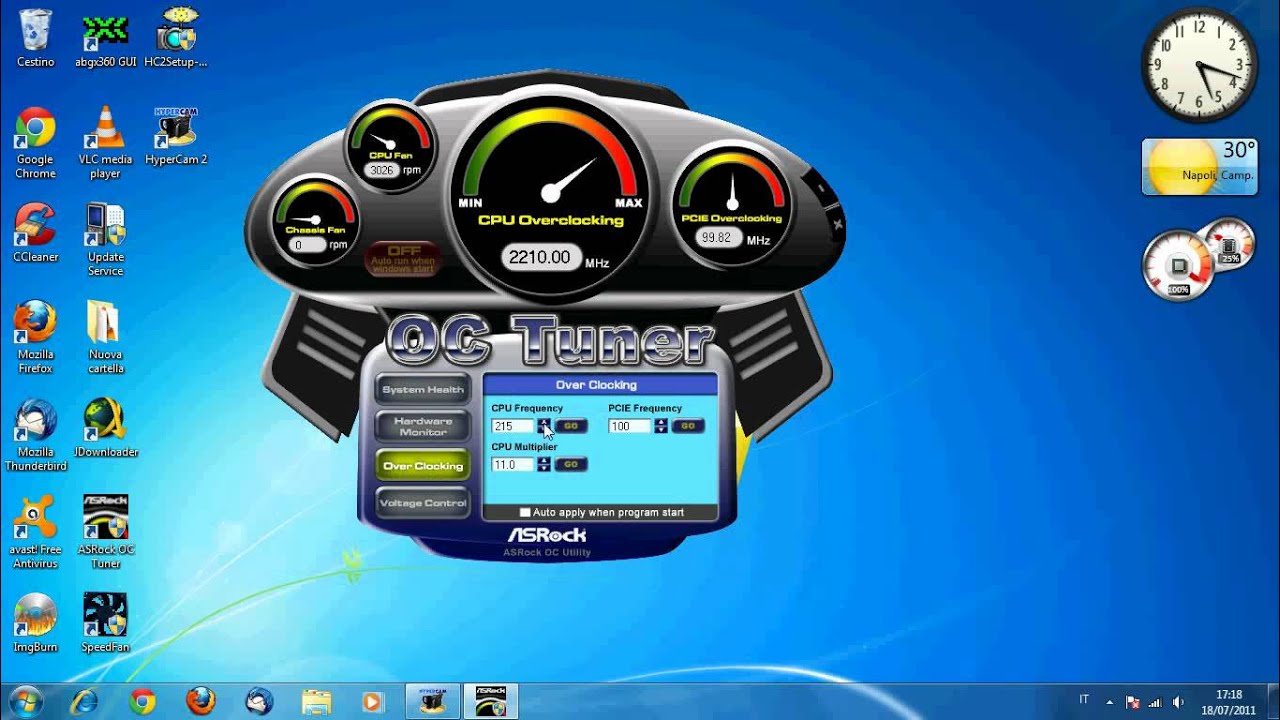The height and width of the screenshot is (720, 1280).
Task: Apply PCIE Frequency with GO button
Action: 688,426
